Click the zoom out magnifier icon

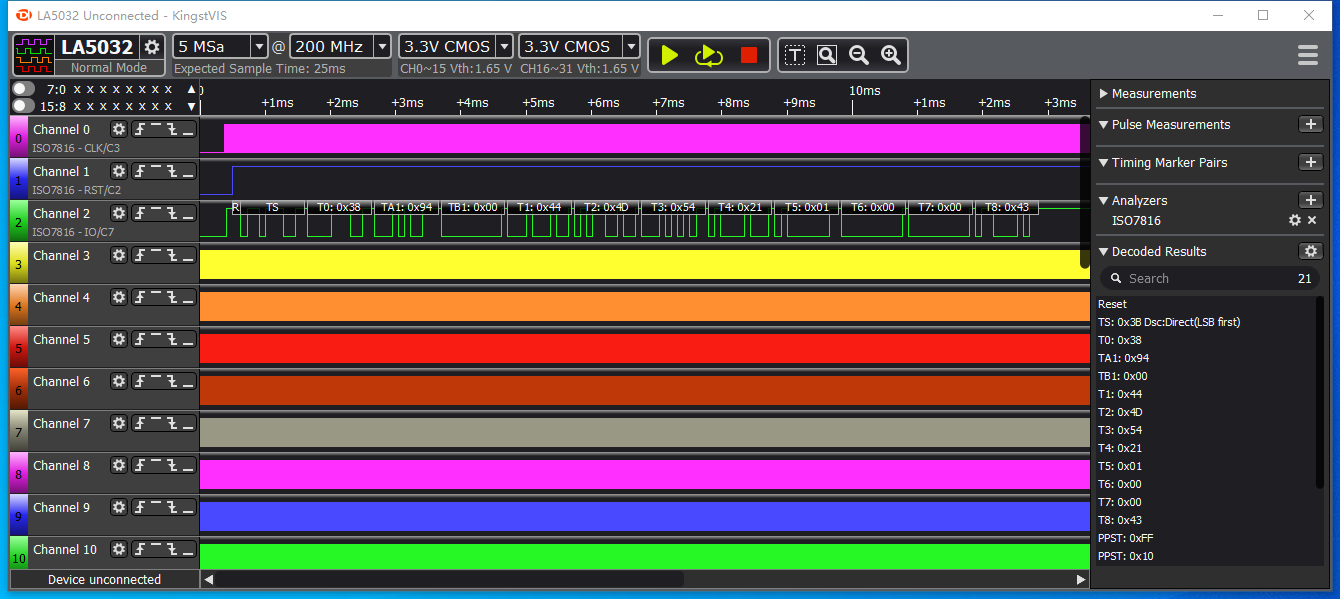[858, 55]
